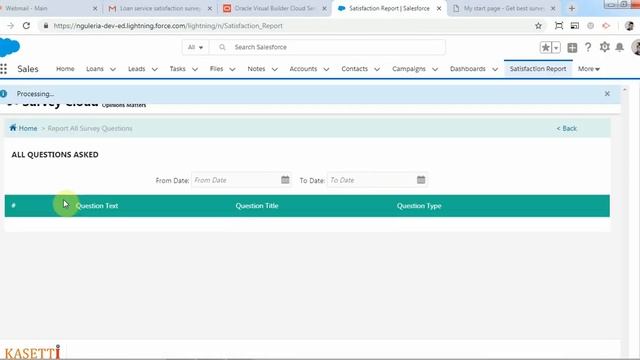This screenshot has width=640, height=360.
Task: Click the info icon in Processing banner
Action: point(3,94)
